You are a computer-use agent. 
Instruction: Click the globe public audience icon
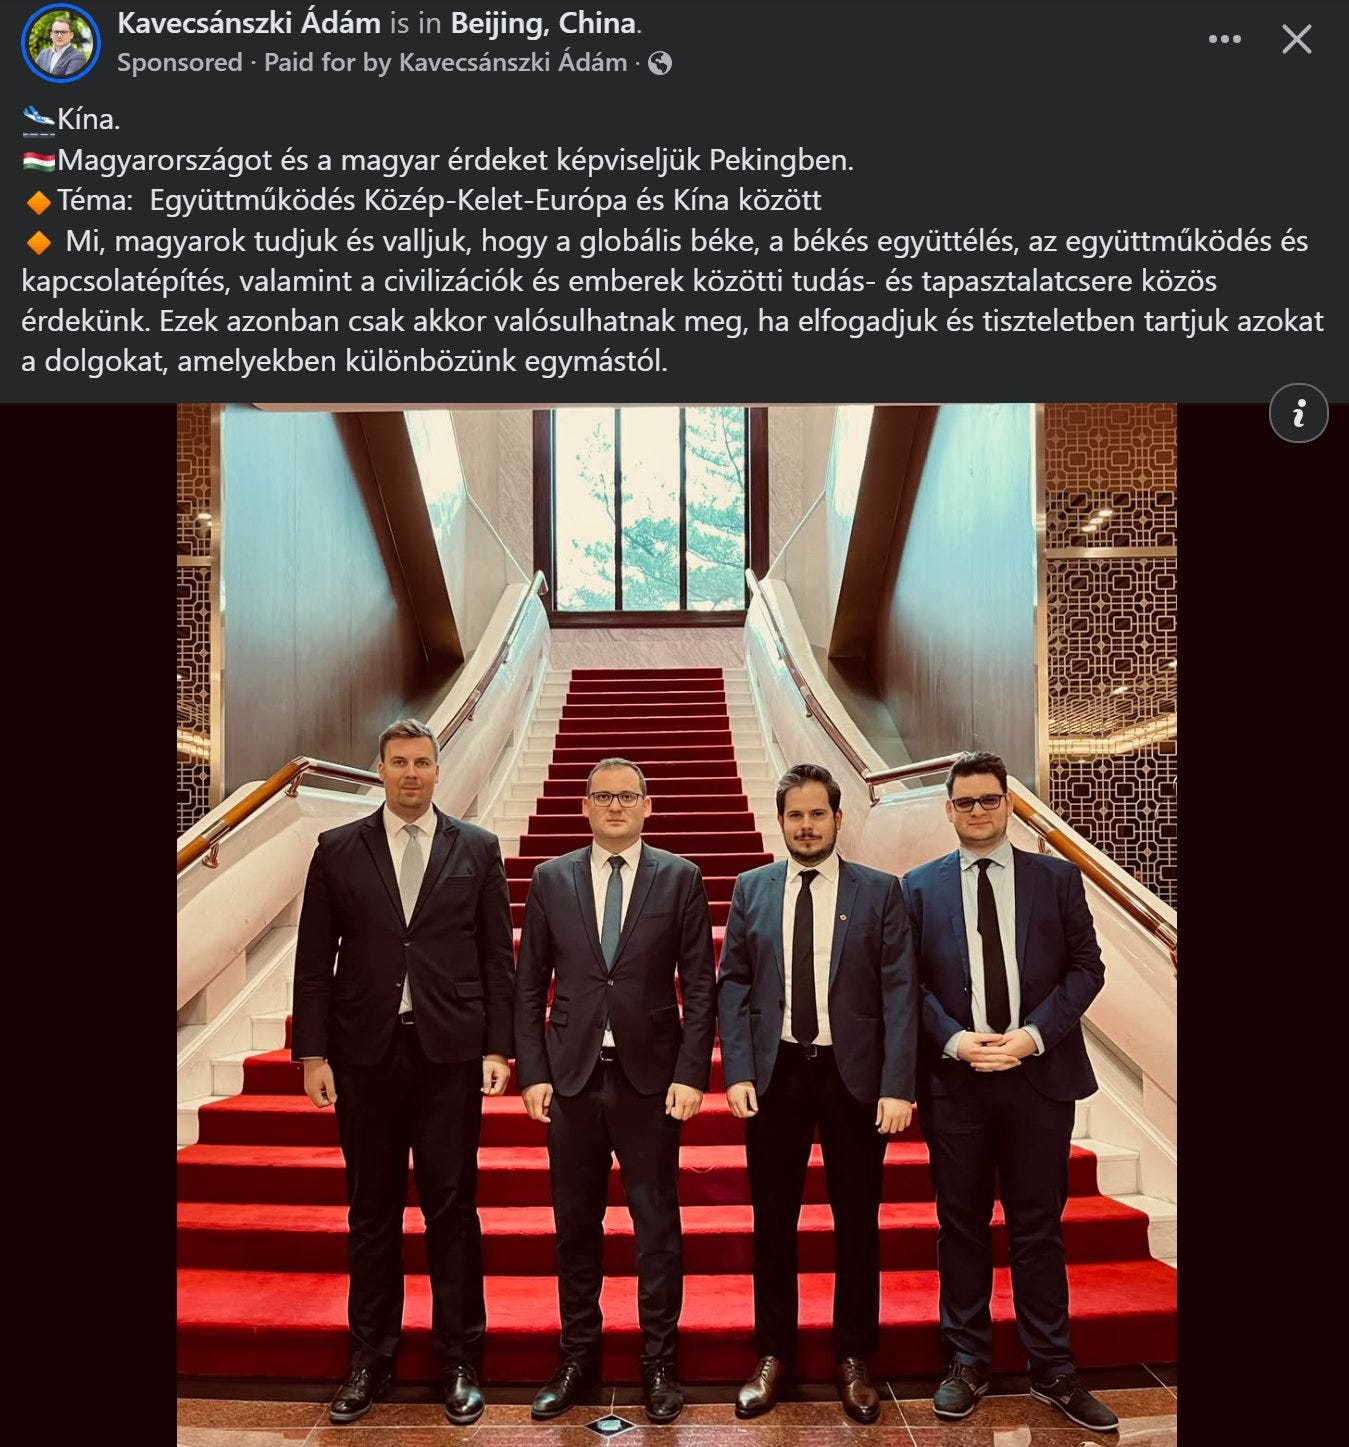[x=660, y=64]
